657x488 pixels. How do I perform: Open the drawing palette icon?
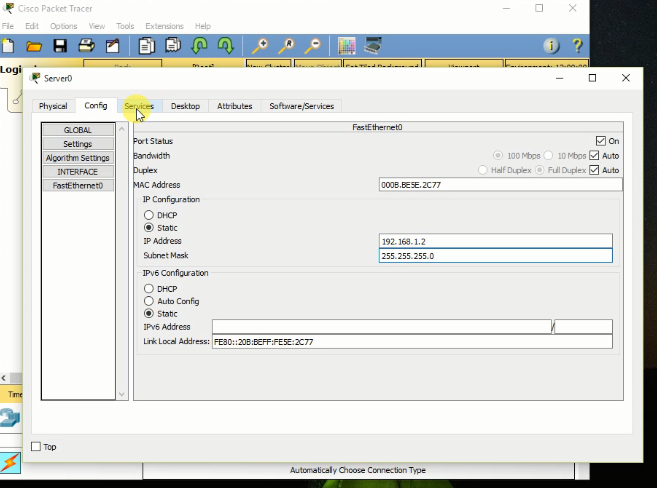coord(347,46)
